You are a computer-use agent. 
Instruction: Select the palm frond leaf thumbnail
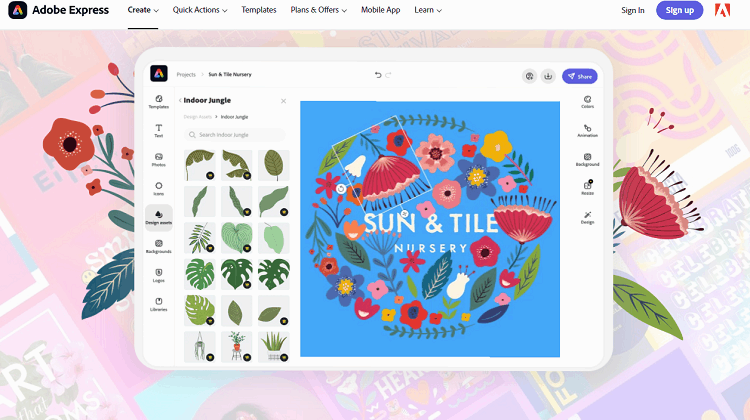click(x=199, y=238)
